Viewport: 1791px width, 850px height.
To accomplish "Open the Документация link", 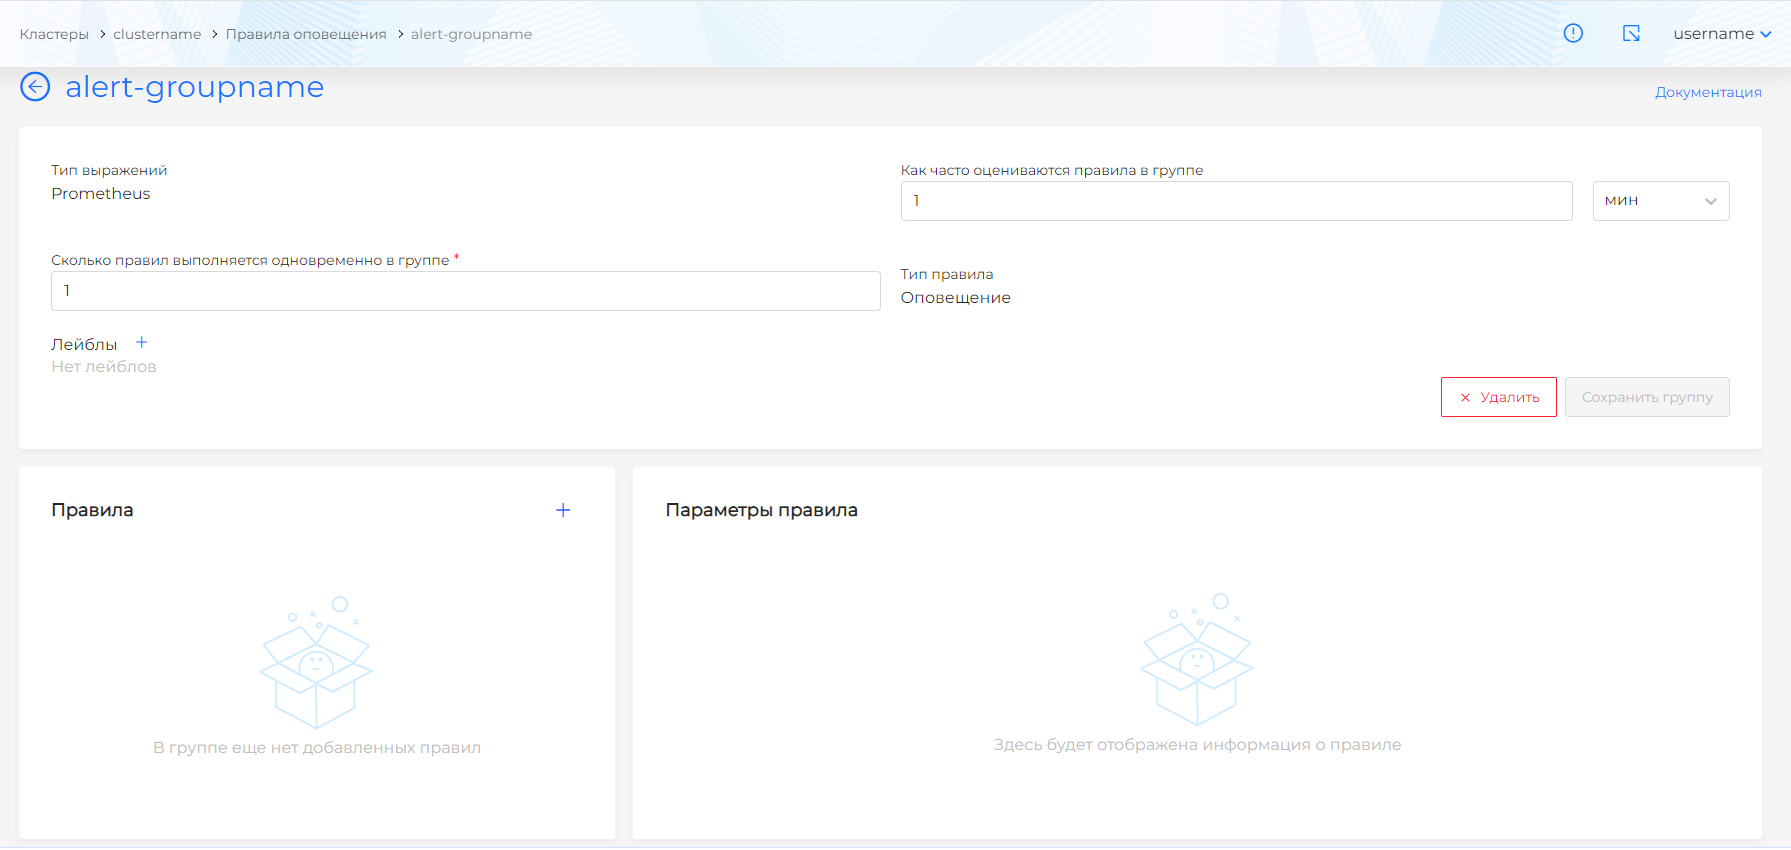I will click(x=1707, y=92).
